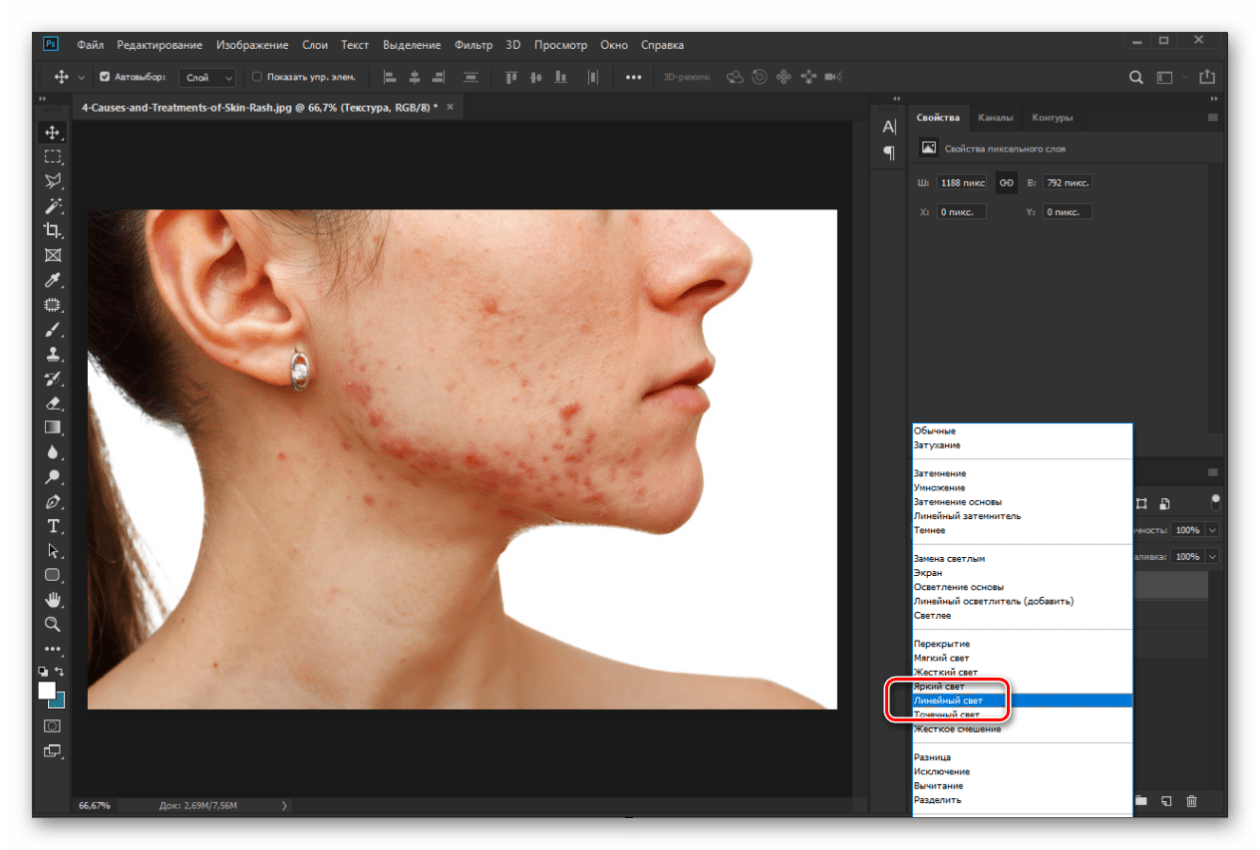Click the delete layer trash icon
The width and height of the screenshot is (1260, 850).
pyautogui.click(x=1191, y=800)
